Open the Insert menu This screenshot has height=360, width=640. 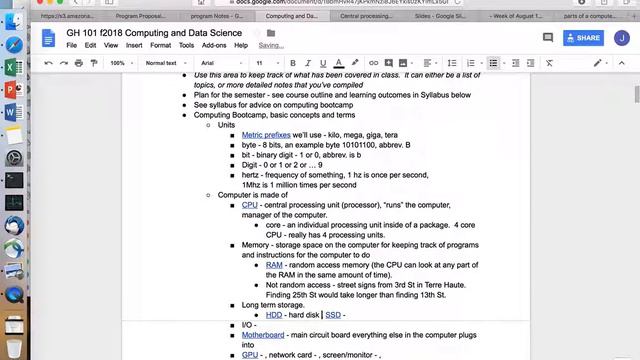pos(134,45)
